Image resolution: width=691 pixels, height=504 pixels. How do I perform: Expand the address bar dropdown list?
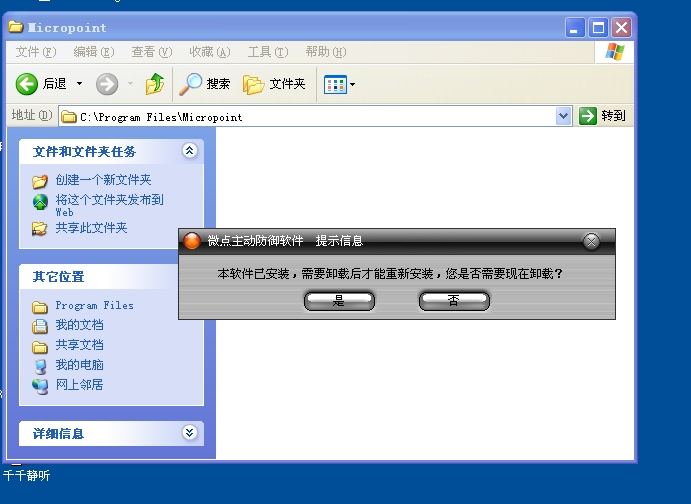tap(564, 116)
